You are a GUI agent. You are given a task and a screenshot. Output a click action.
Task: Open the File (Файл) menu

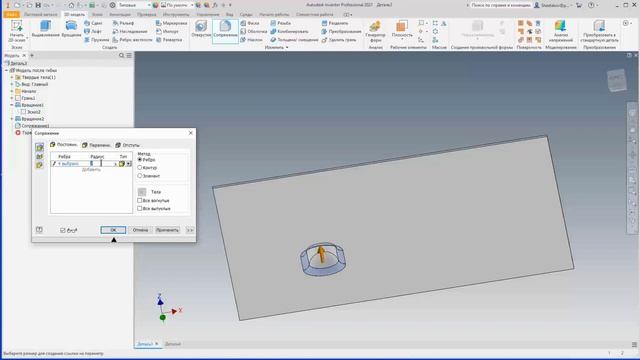click(x=11, y=14)
